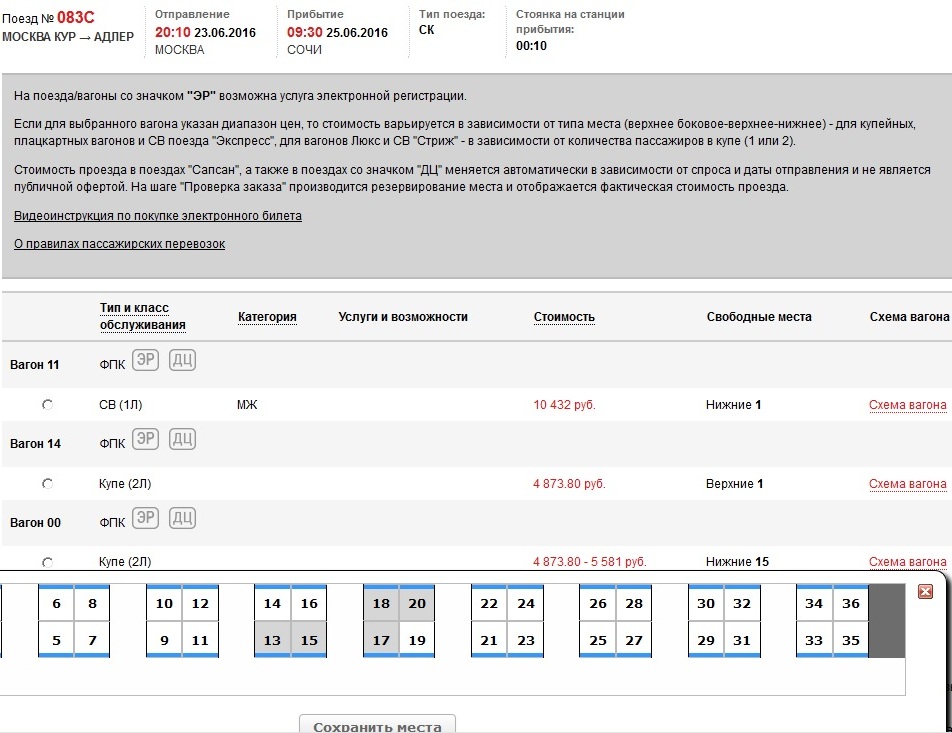Click the ДЦ icon for Вагон 11
The image size is (952, 733).
tap(182, 360)
